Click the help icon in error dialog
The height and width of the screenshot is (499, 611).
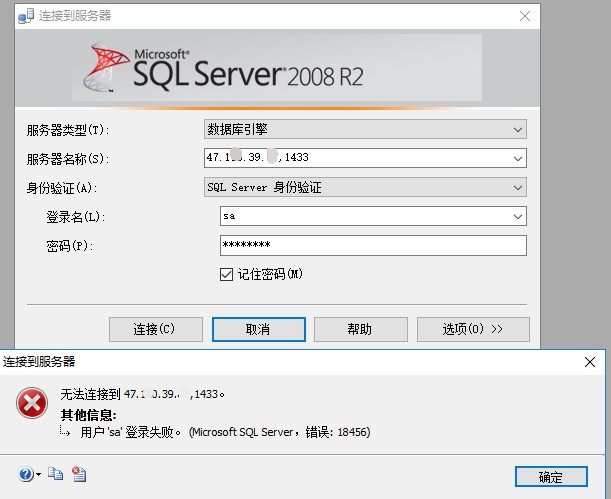pos(26,474)
